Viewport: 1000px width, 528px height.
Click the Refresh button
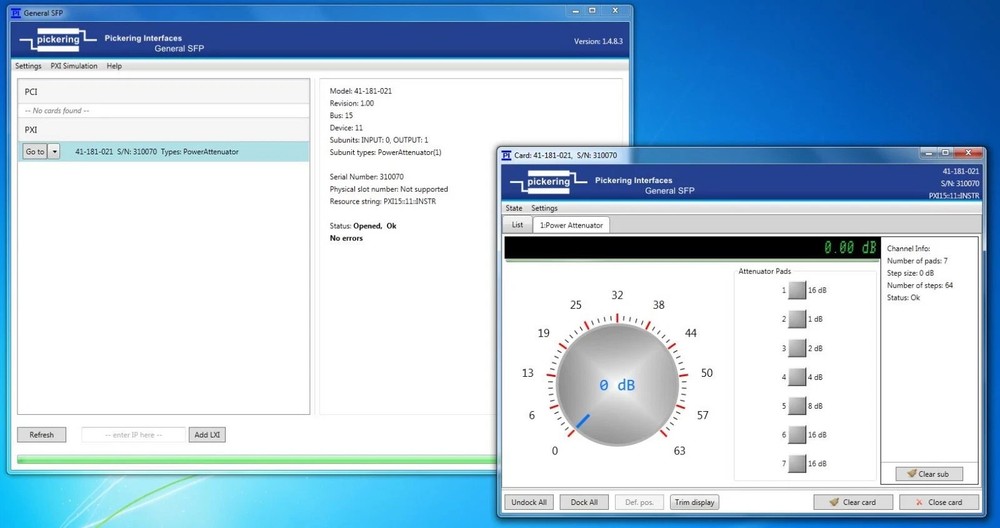pos(41,435)
